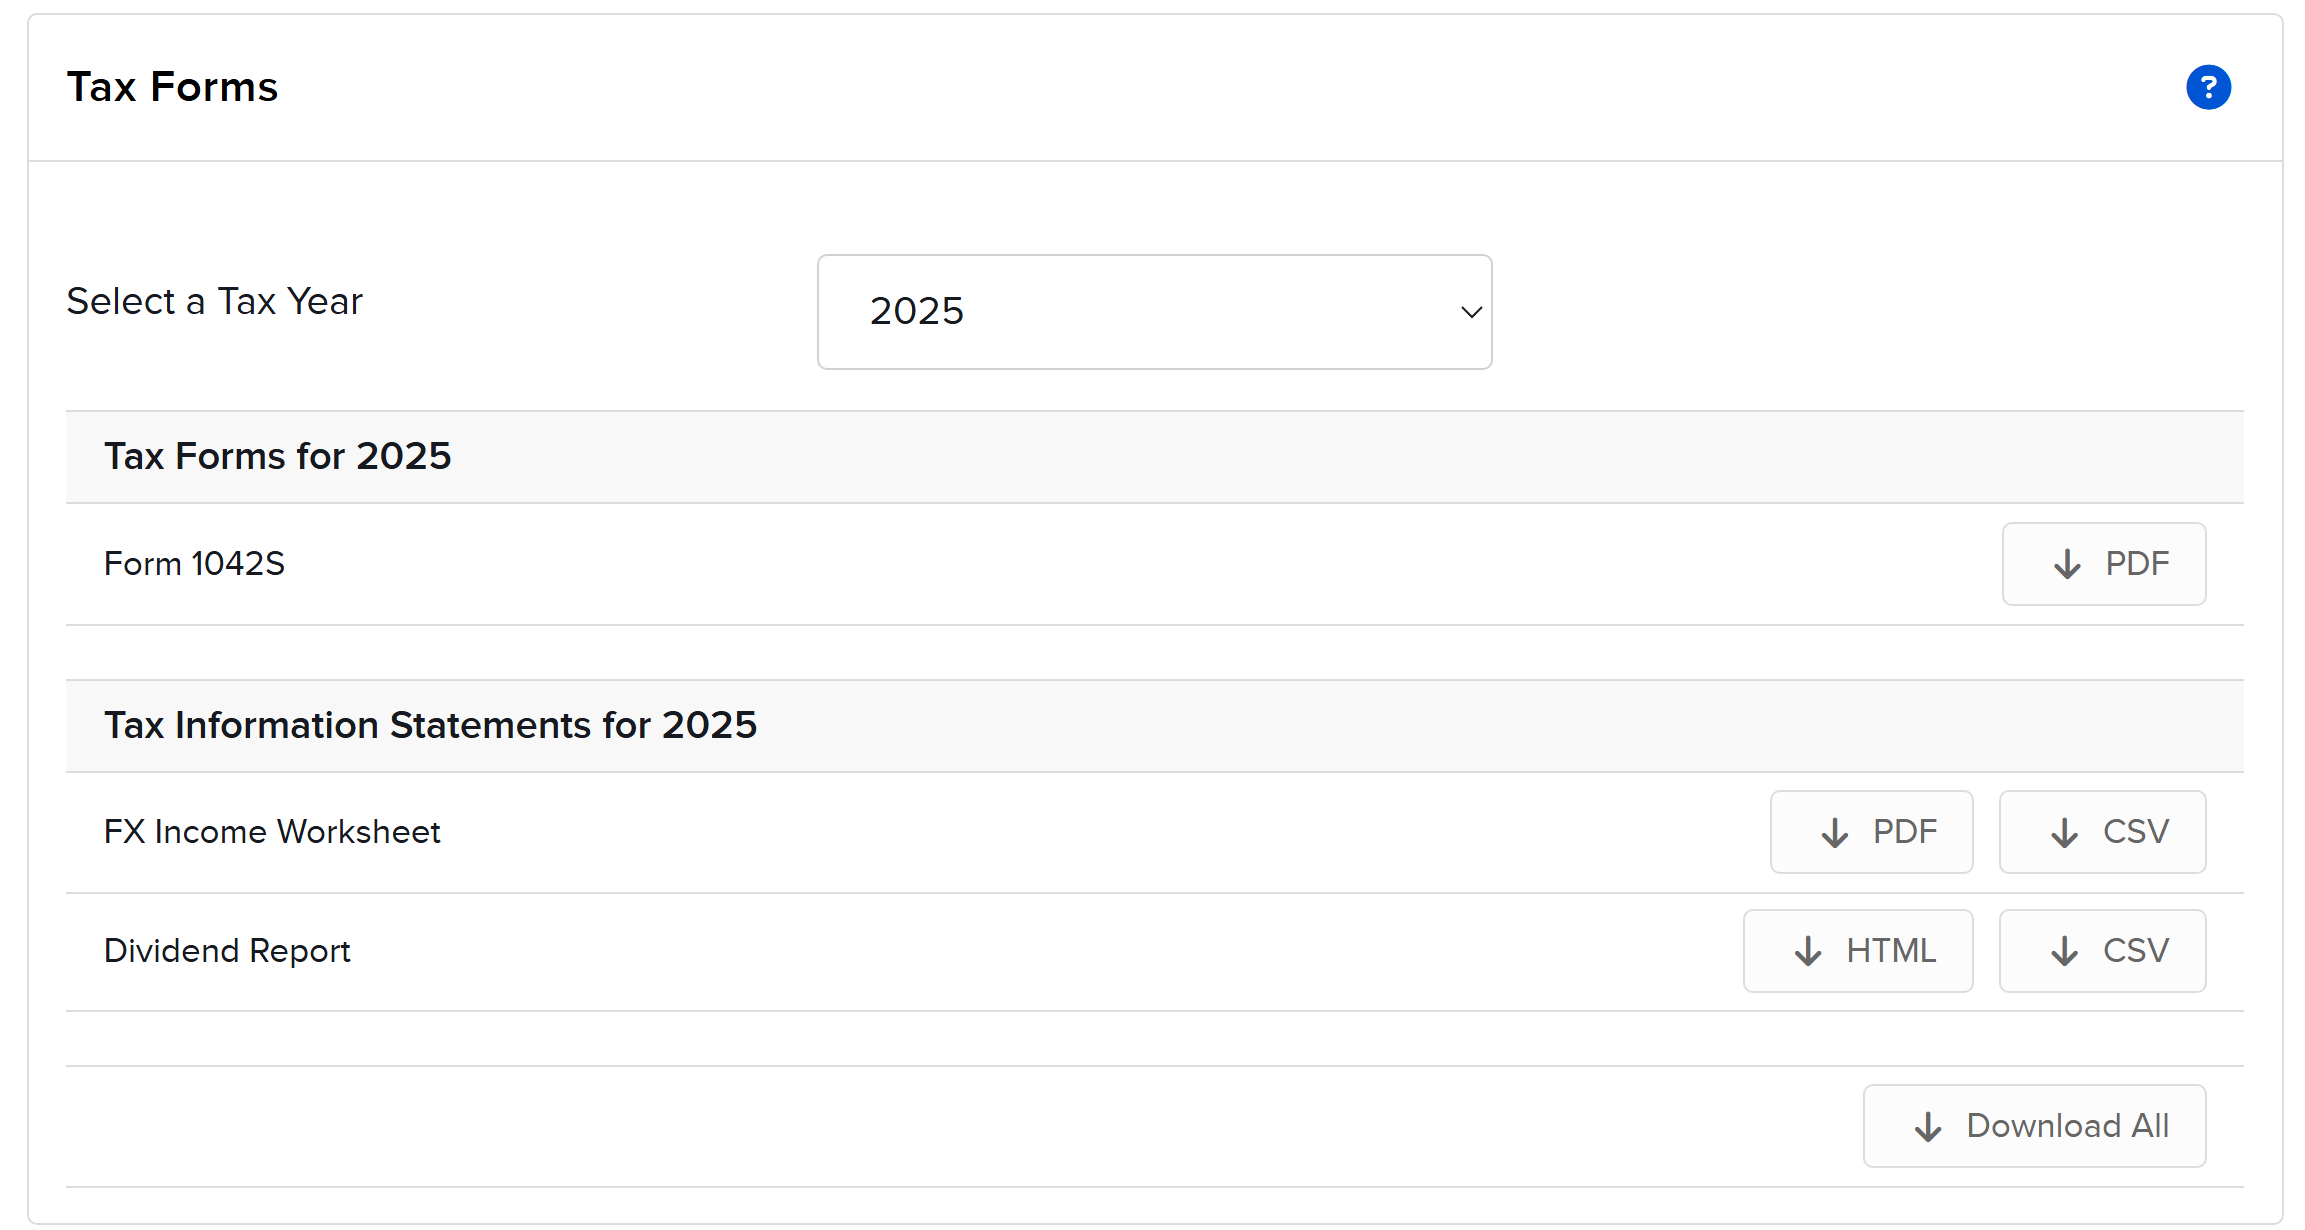
Task: Click the Tax Forms panel title
Action: 172,87
